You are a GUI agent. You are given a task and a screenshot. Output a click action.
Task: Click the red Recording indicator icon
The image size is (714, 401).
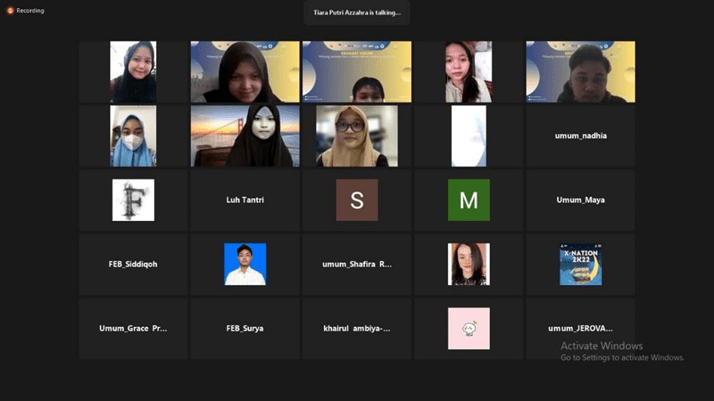click(10, 11)
